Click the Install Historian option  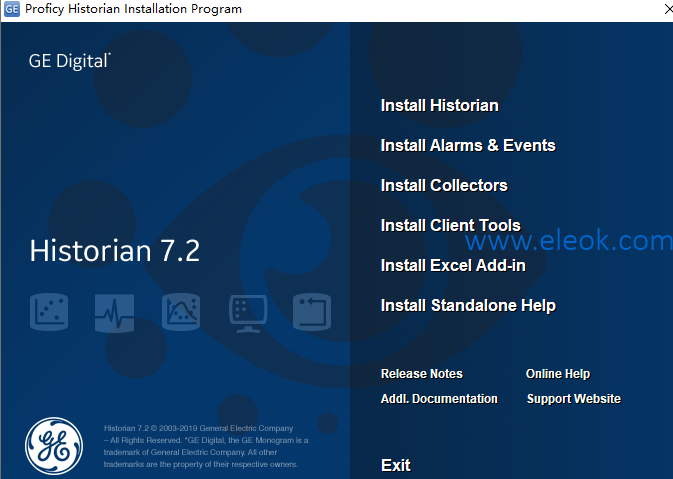[440, 106]
